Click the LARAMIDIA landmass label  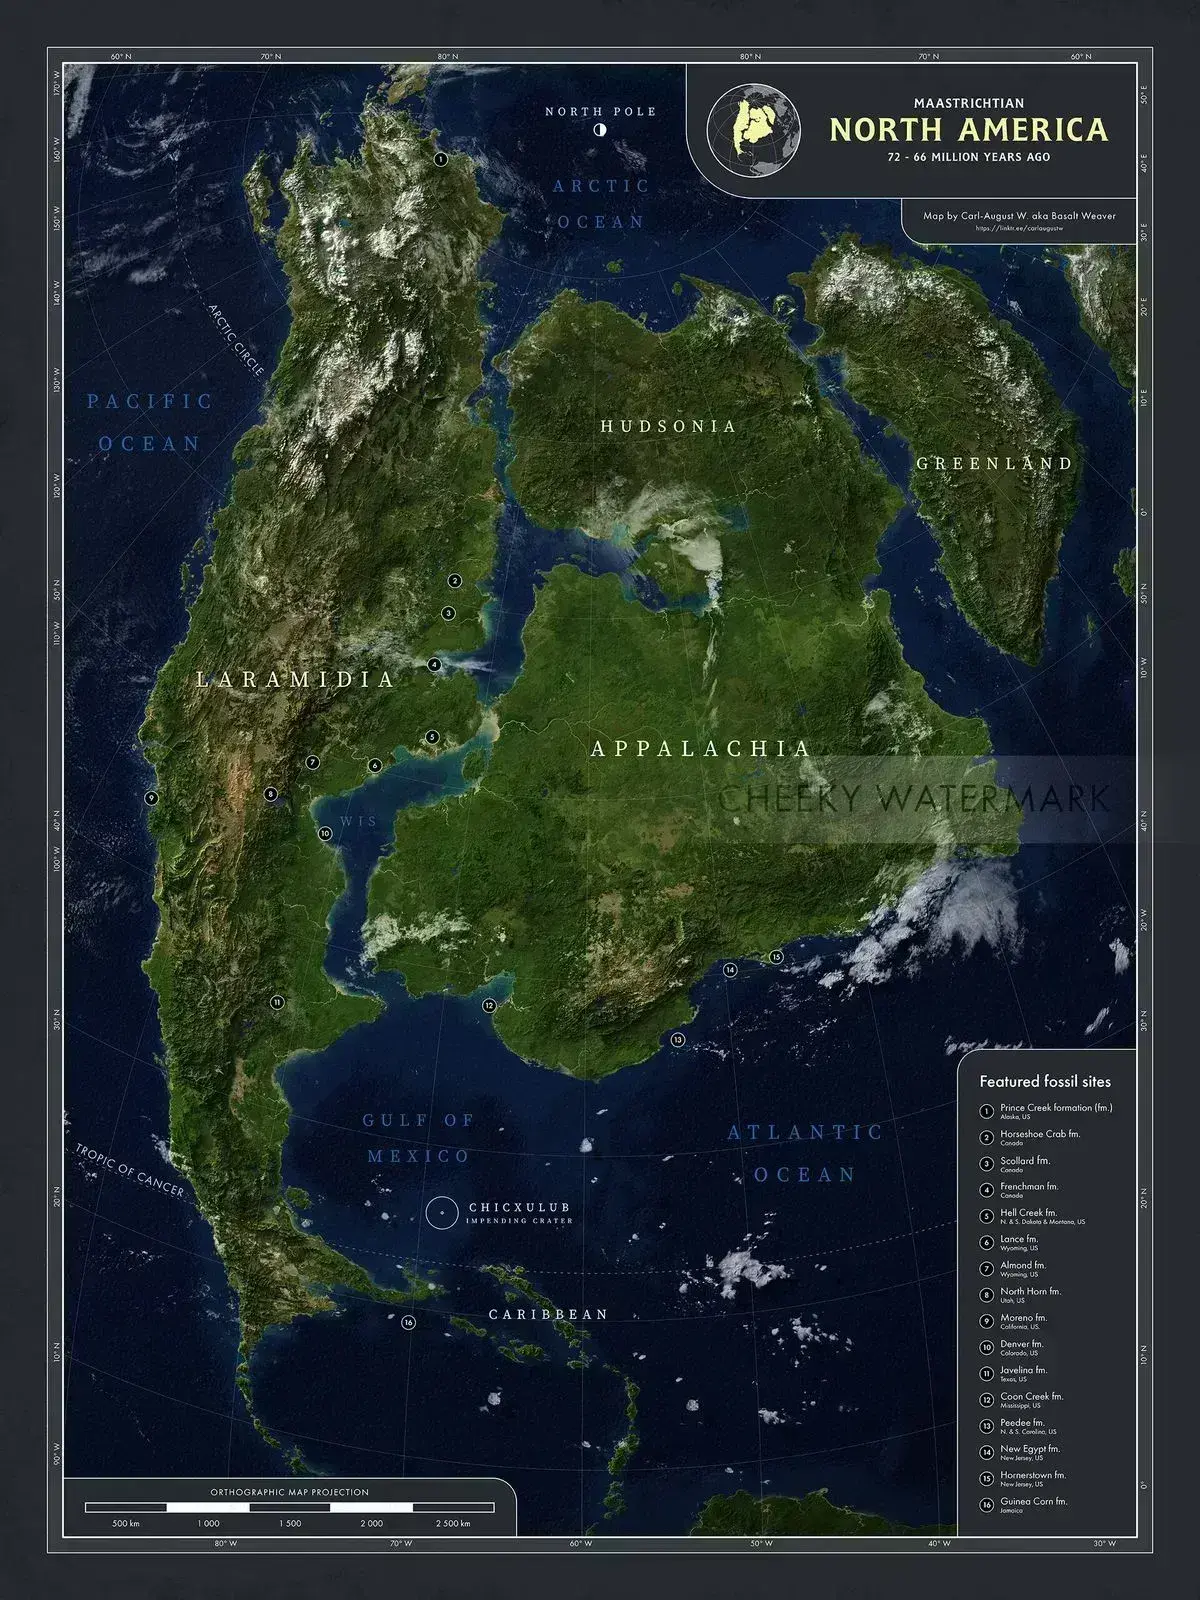pos(296,680)
